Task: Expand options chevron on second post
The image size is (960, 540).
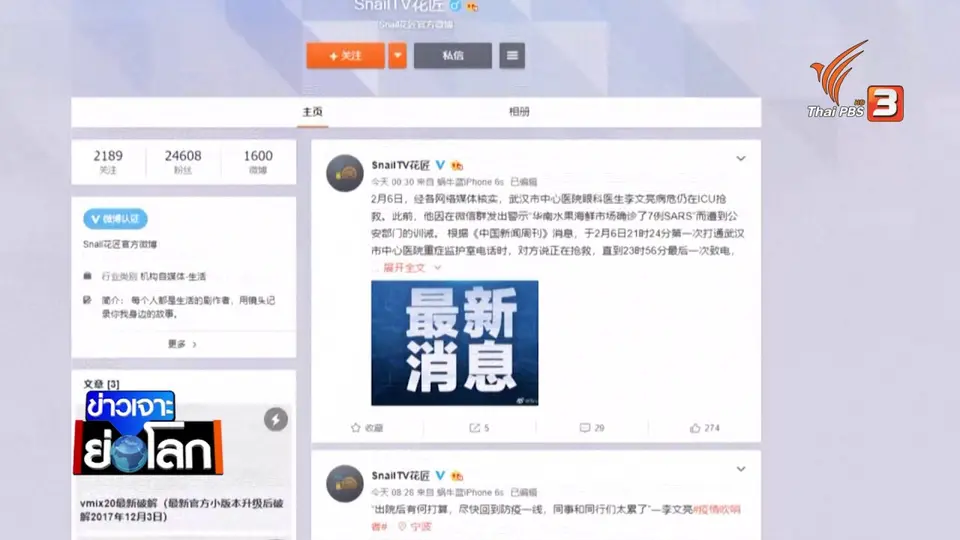Action: coord(741,469)
